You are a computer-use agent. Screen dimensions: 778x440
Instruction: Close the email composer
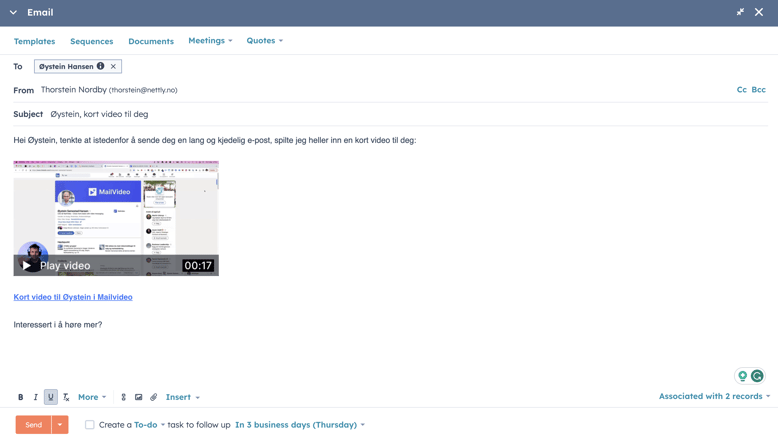pos(759,12)
